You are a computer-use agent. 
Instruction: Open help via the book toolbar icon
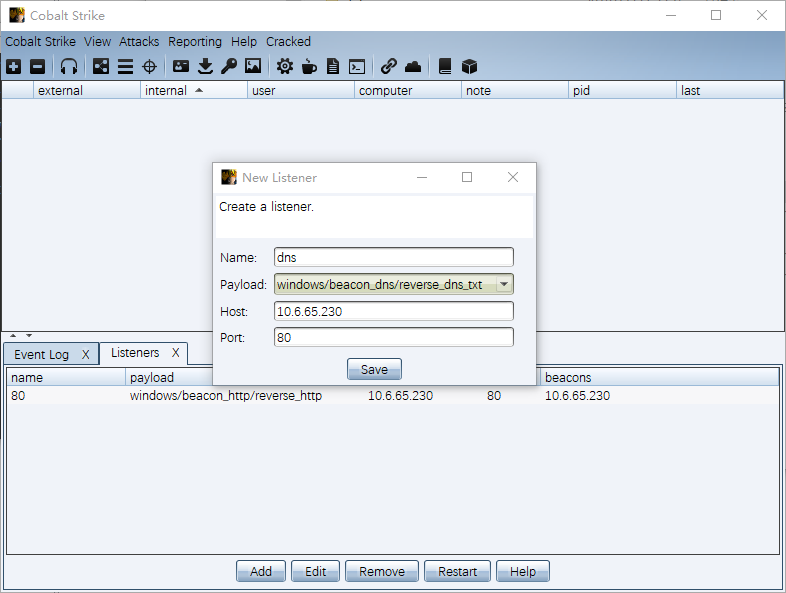[x=445, y=66]
